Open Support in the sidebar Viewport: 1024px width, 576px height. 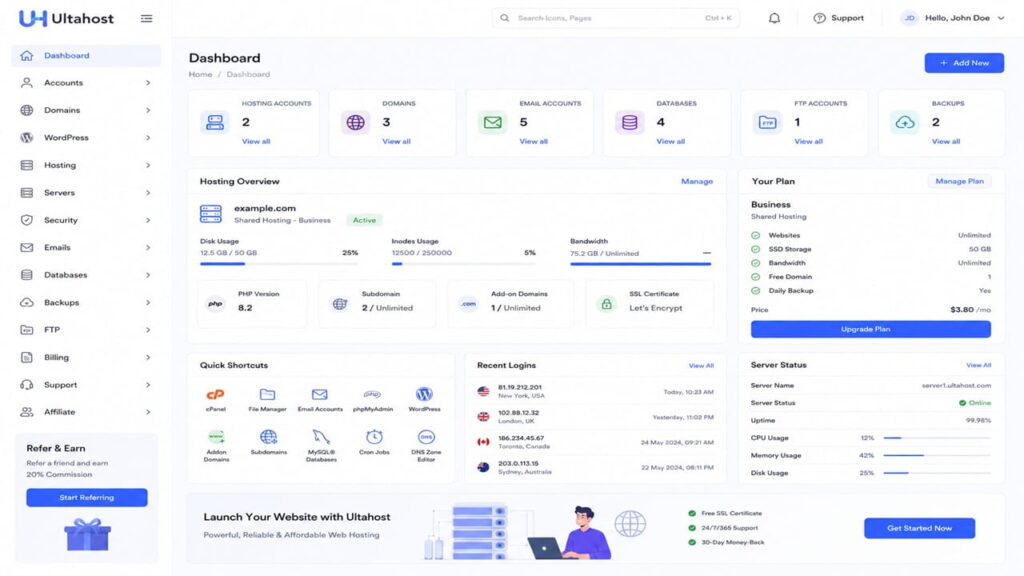coord(86,385)
